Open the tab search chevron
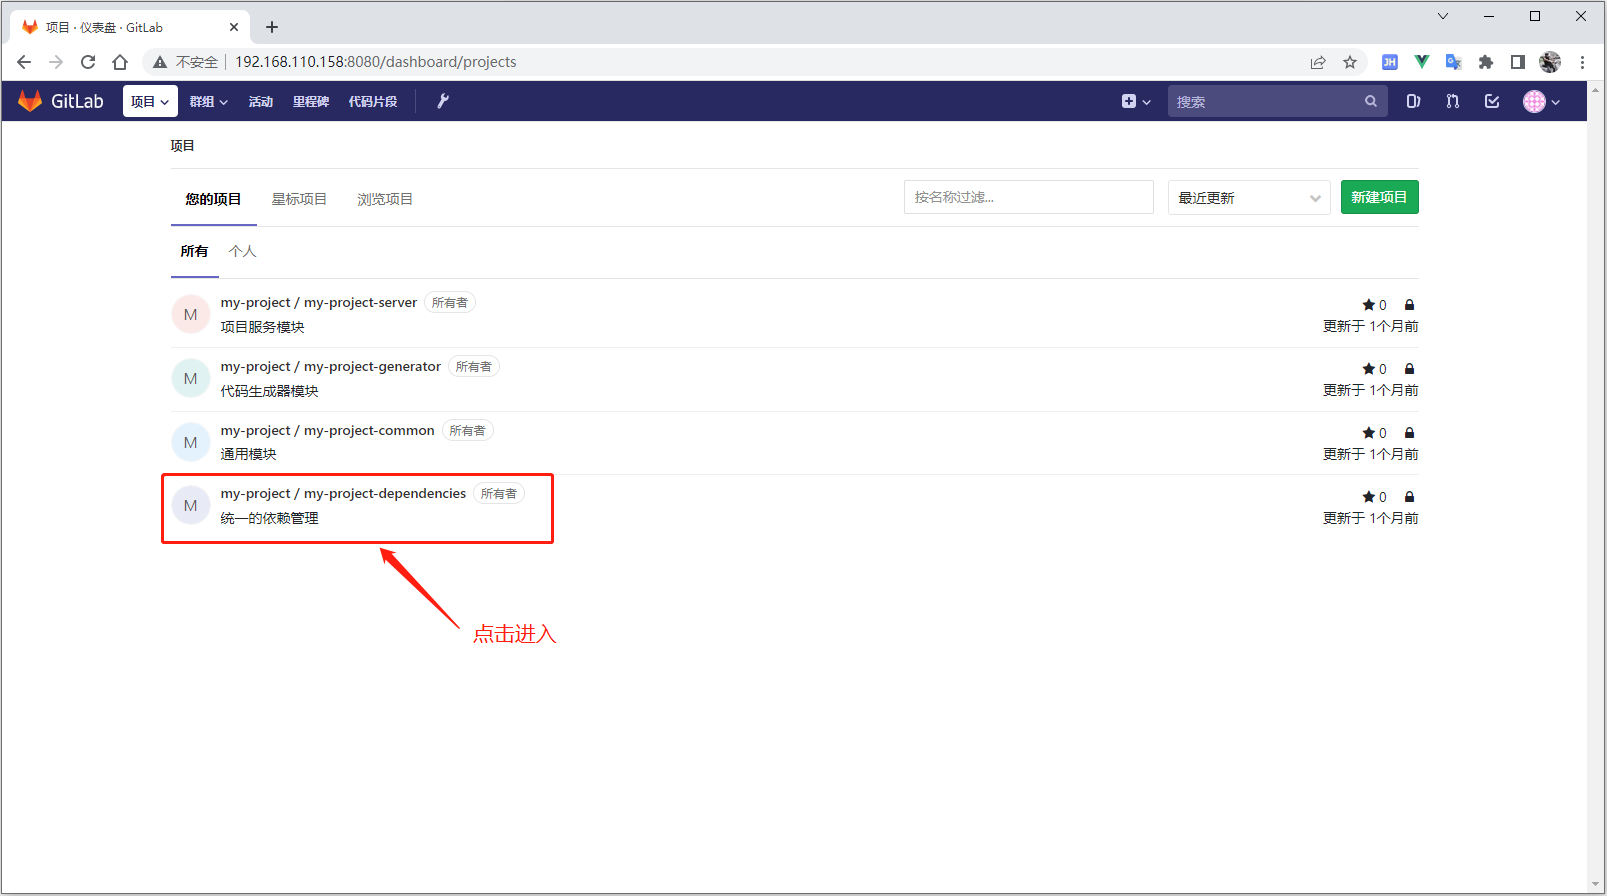1607x896 pixels. (1443, 16)
